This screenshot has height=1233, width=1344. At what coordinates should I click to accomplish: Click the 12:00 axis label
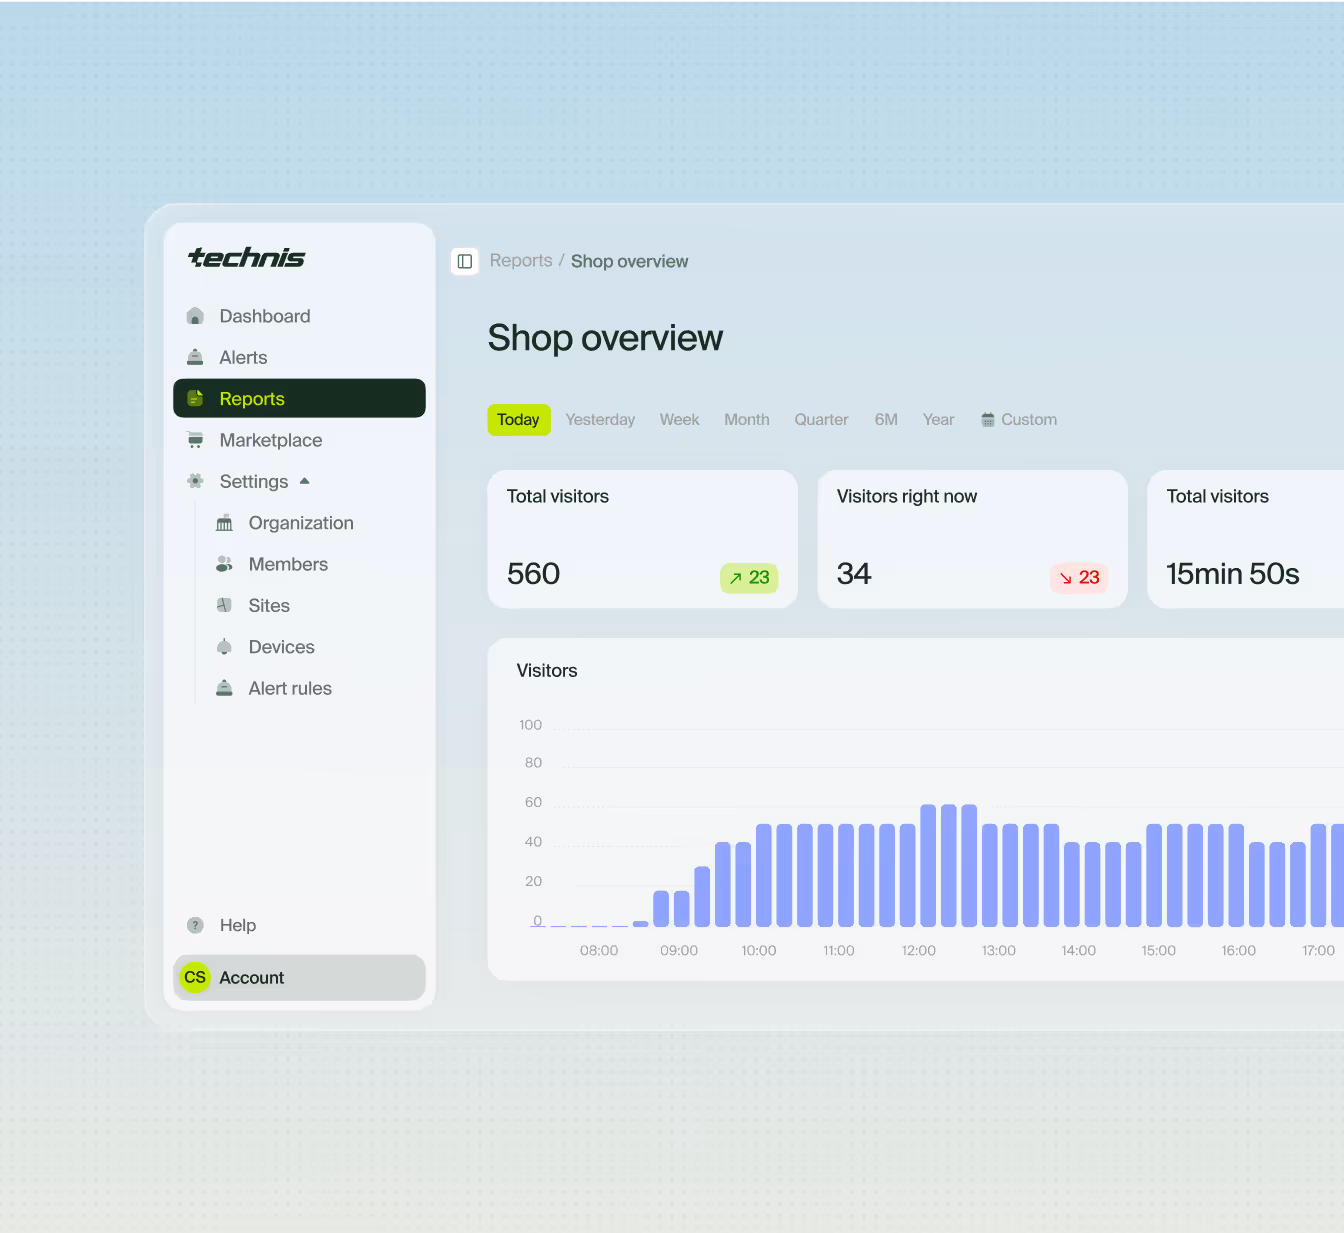pyautogui.click(x=918, y=950)
